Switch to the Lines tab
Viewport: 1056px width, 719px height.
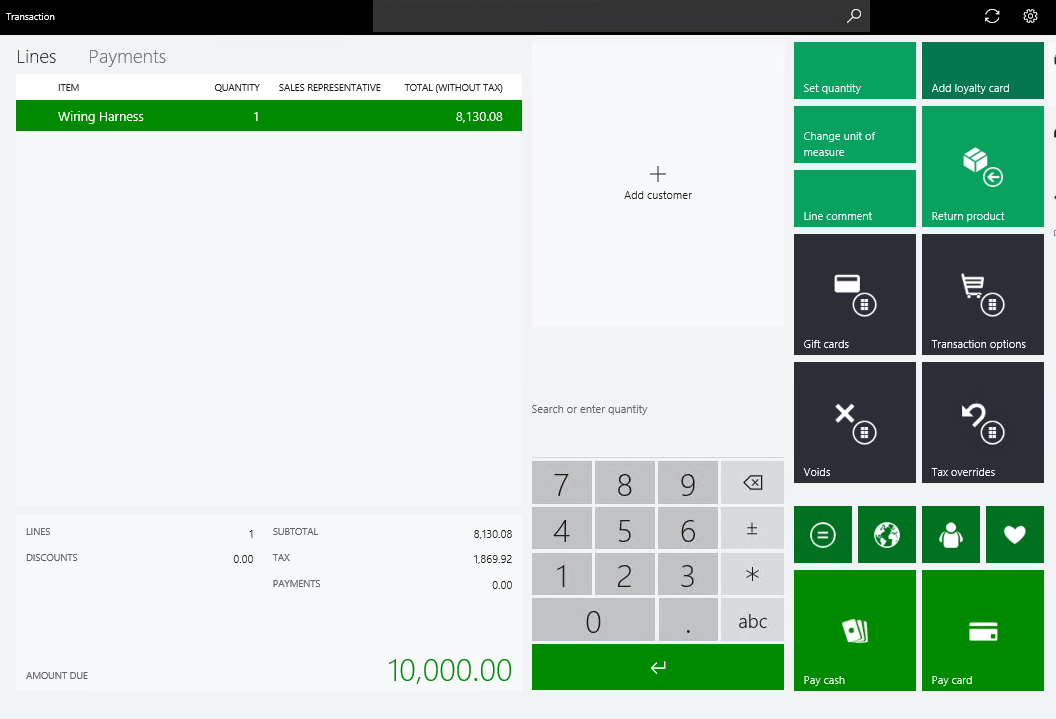point(36,57)
